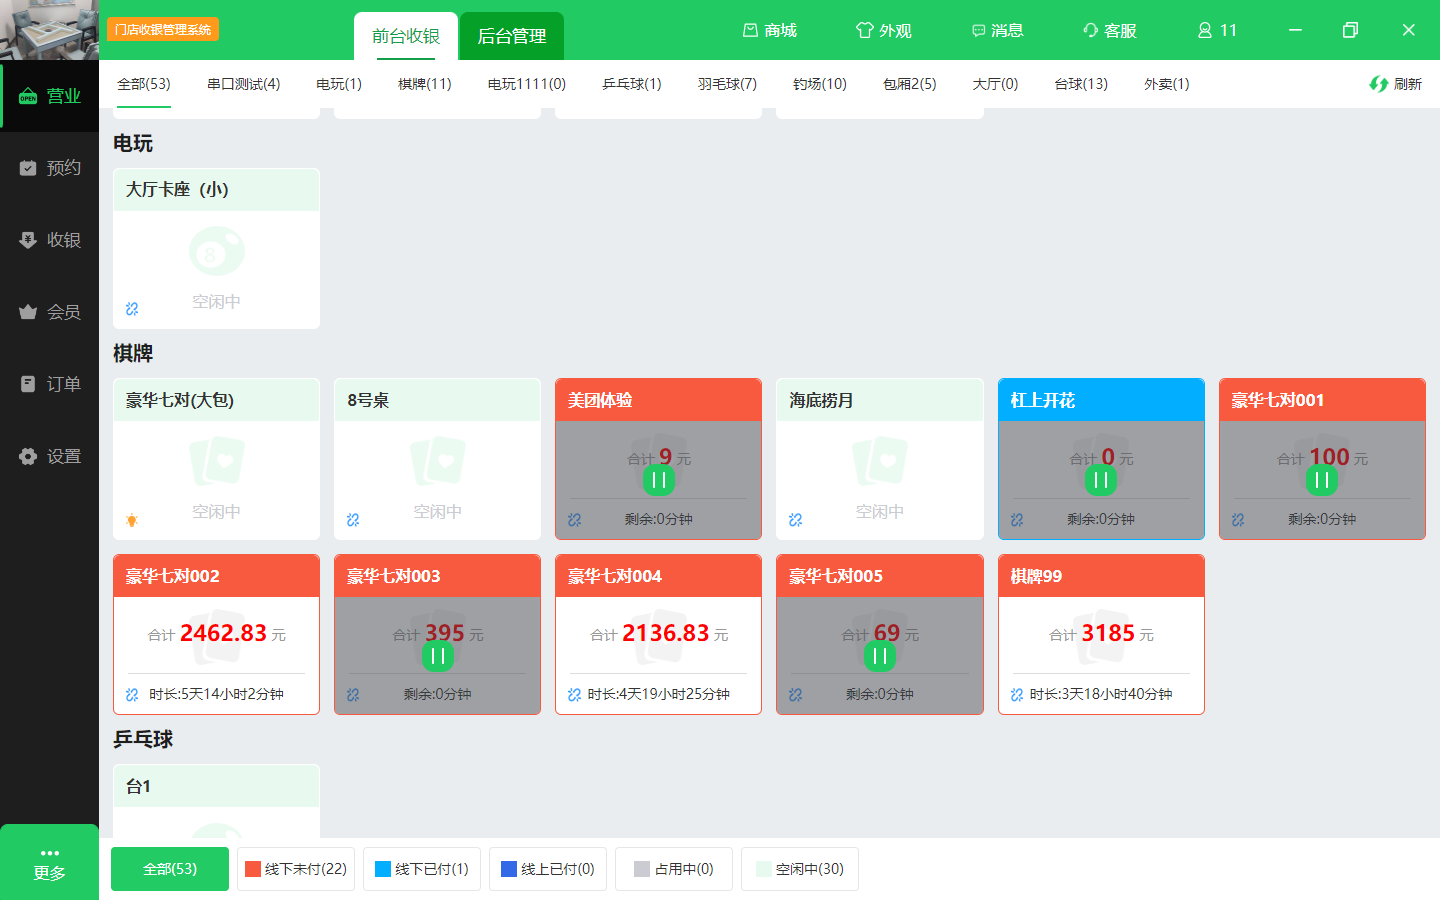Image resolution: width=1440 pixels, height=900 pixels.
Task: Click the 更多 more button
Action: coord(49,863)
